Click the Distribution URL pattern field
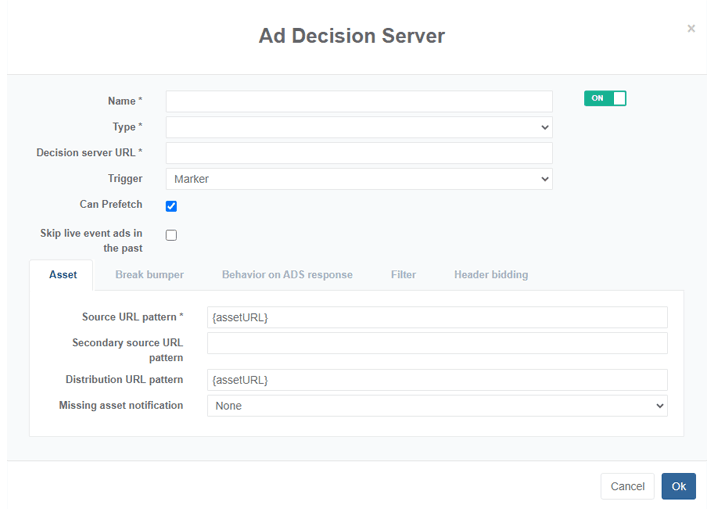The height and width of the screenshot is (511, 714). pos(437,380)
